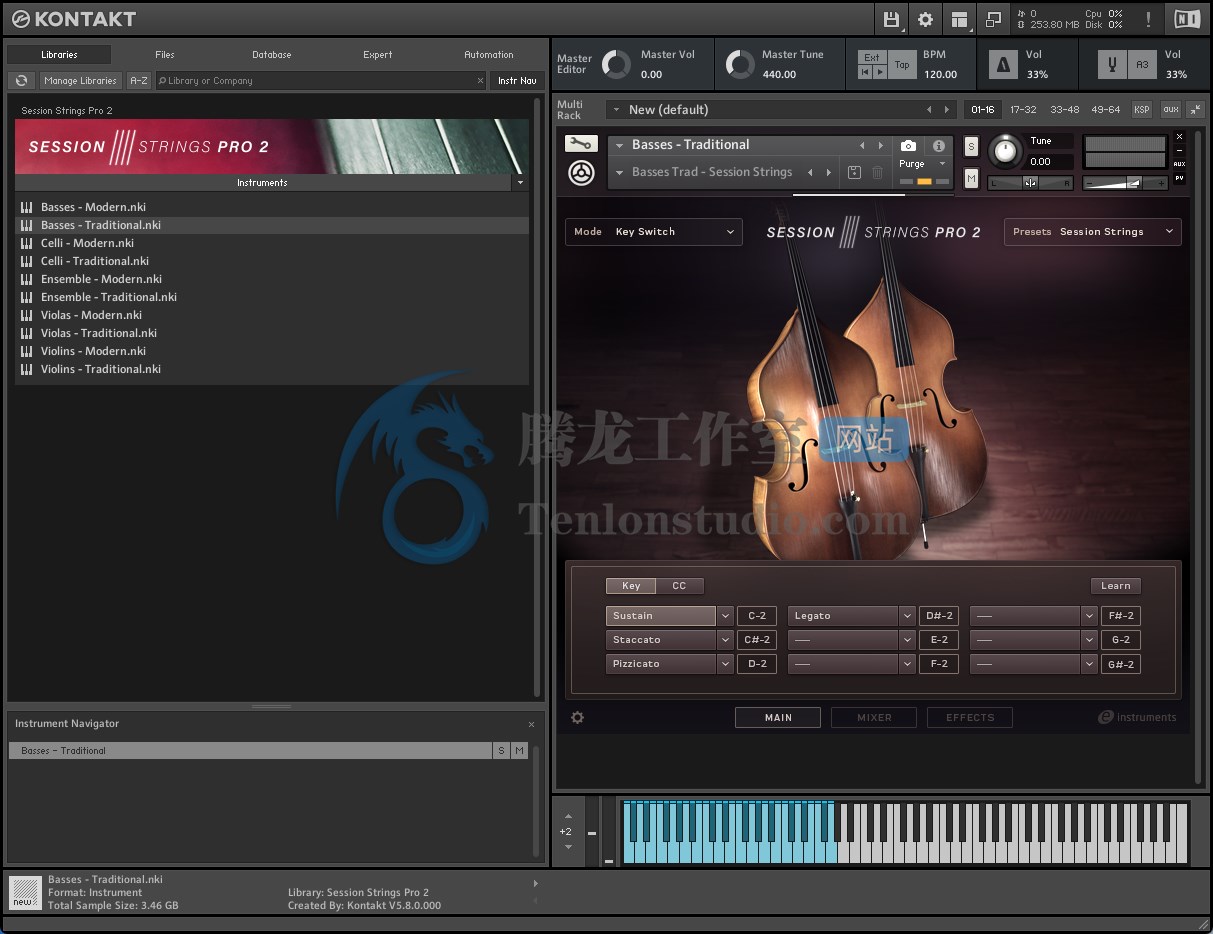Screen dimensions: 1213x934
Task: Click the metronome icon
Action: [x=1003, y=65]
